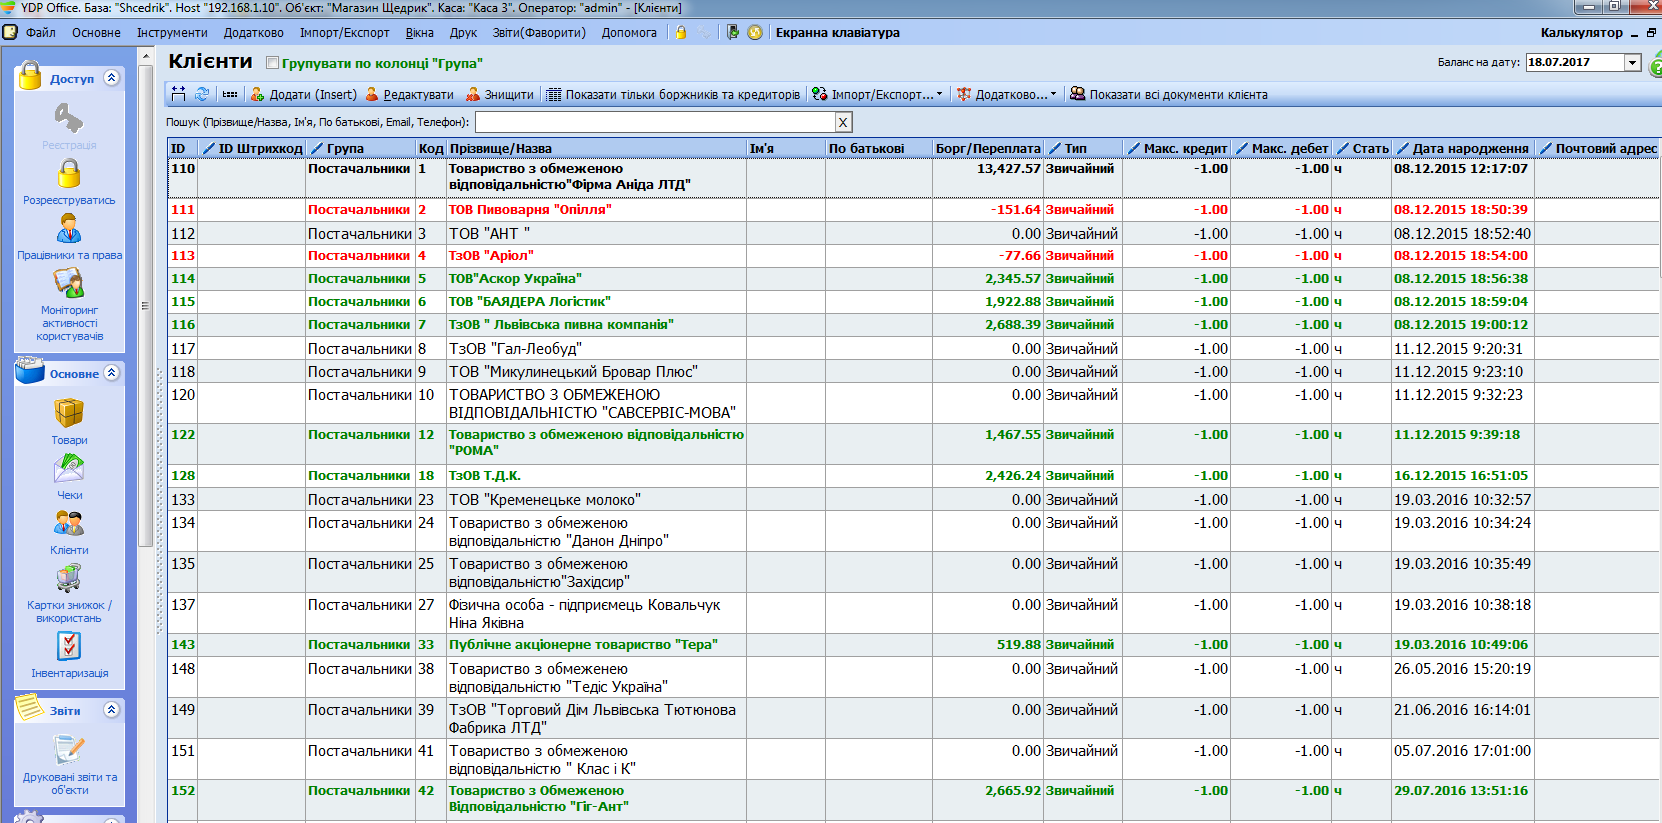Open Додатково toolbar dropdown
Screen dimensions: 1662x823
[x=1006, y=94]
